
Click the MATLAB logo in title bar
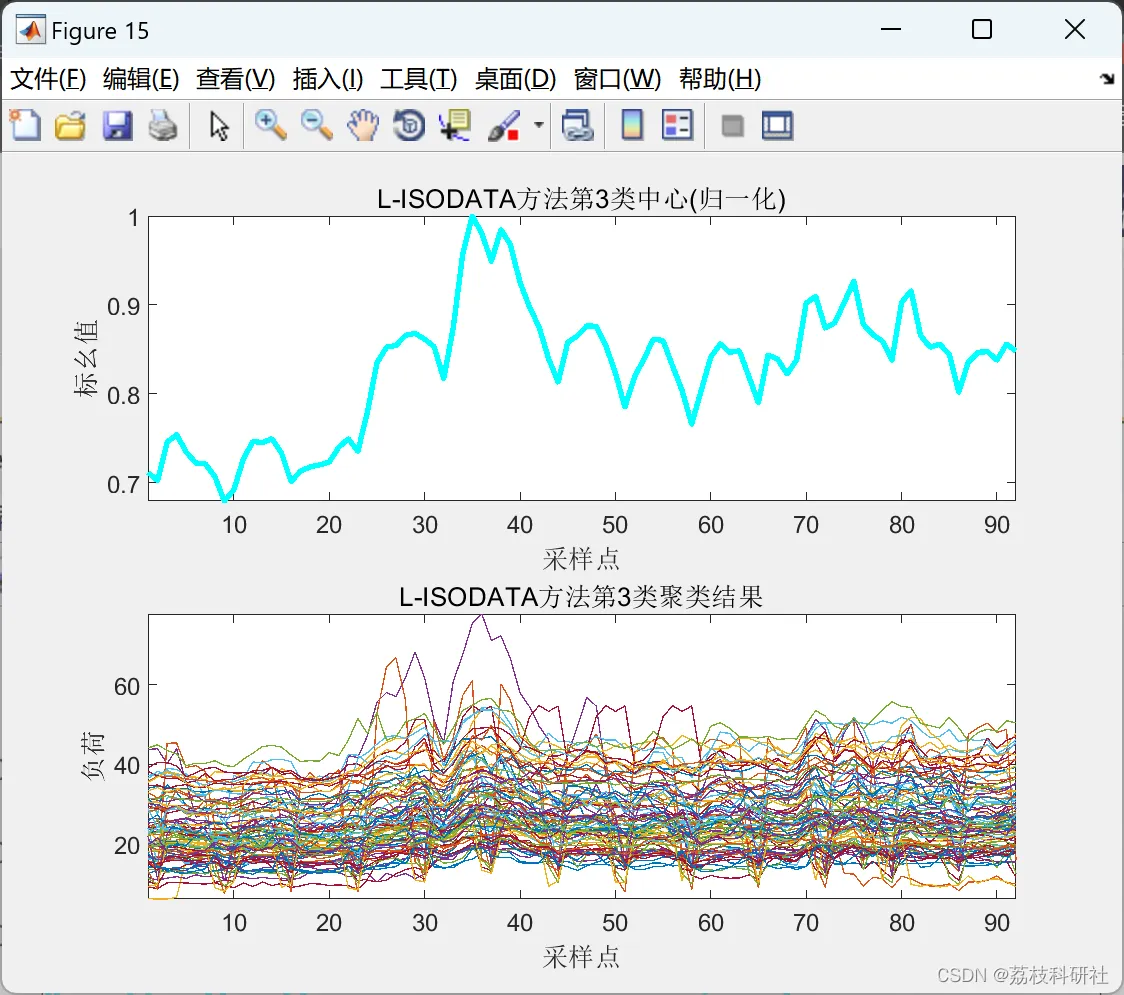coord(30,30)
